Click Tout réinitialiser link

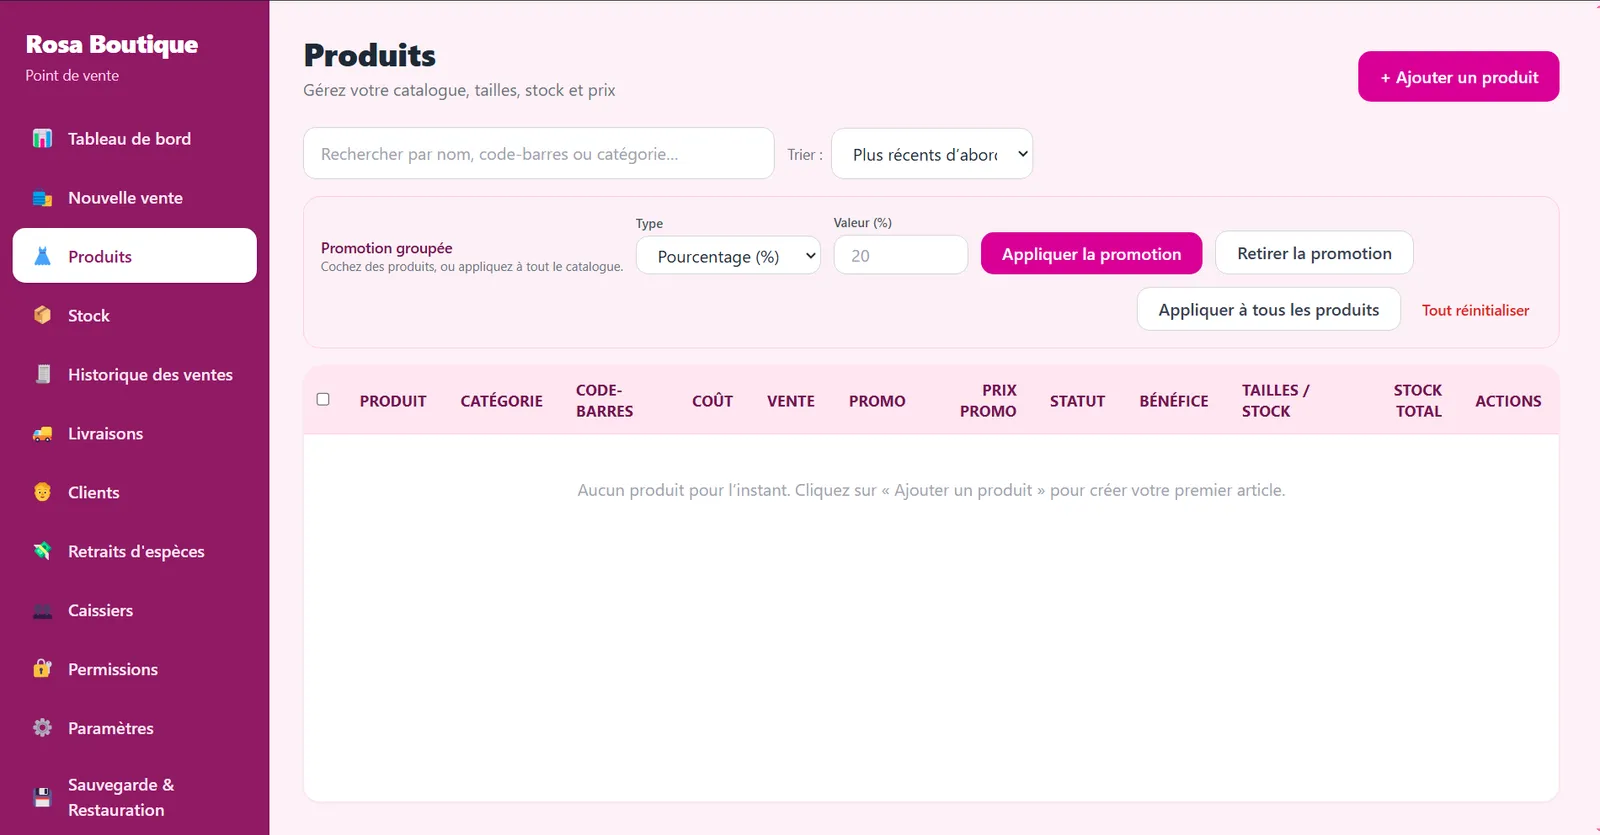1475,310
